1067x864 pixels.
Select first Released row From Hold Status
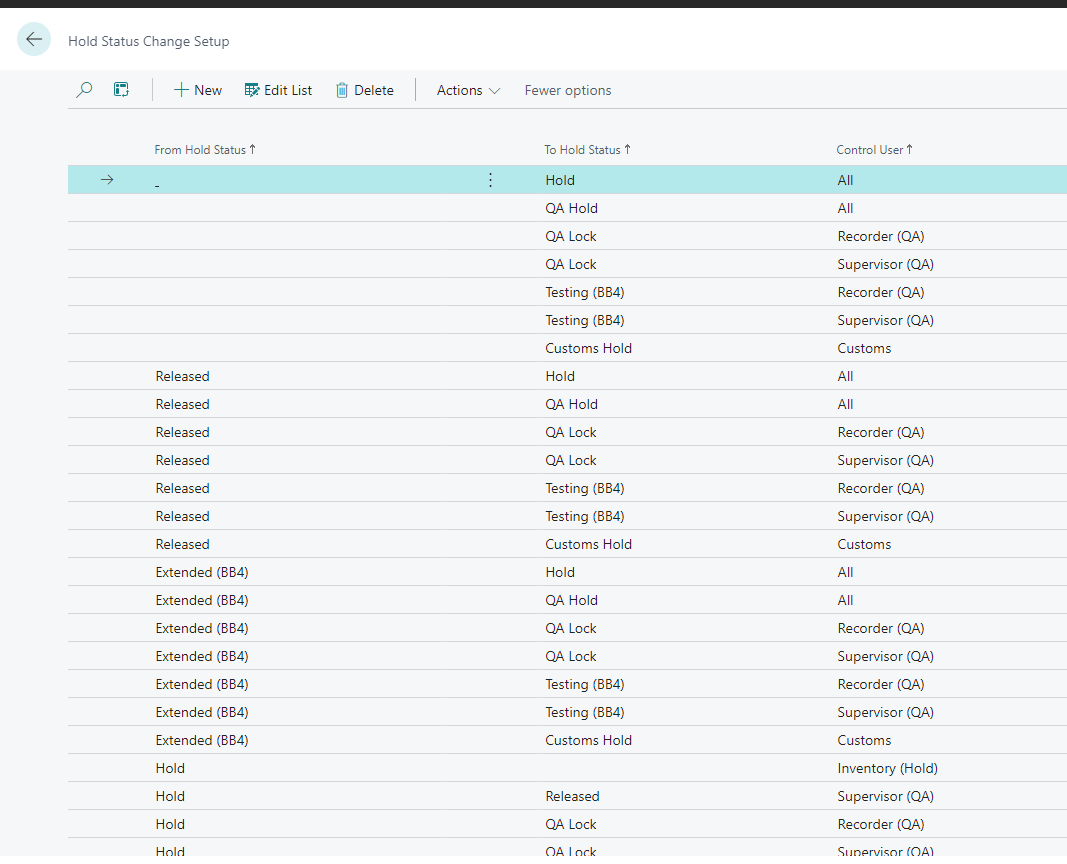tap(182, 376)
